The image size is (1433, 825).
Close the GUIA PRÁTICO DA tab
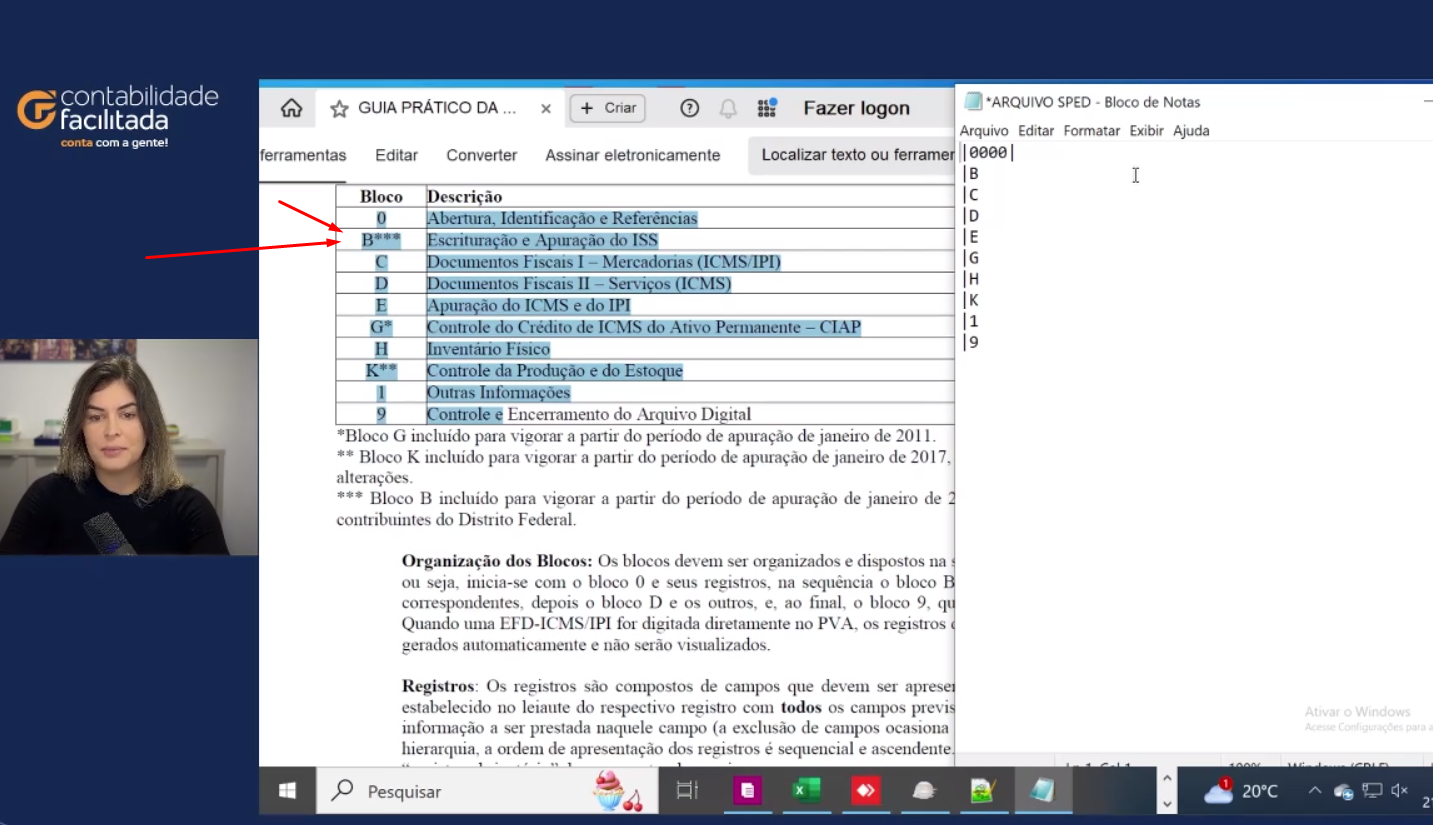tap(546, 109)
